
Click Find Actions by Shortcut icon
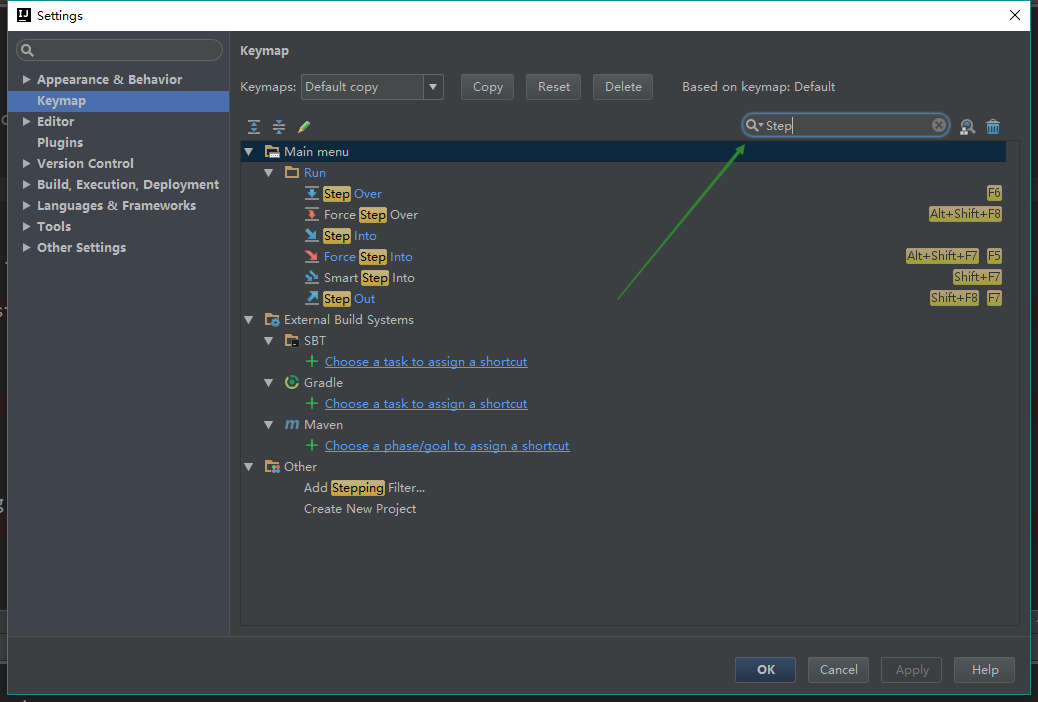point(967,126)
